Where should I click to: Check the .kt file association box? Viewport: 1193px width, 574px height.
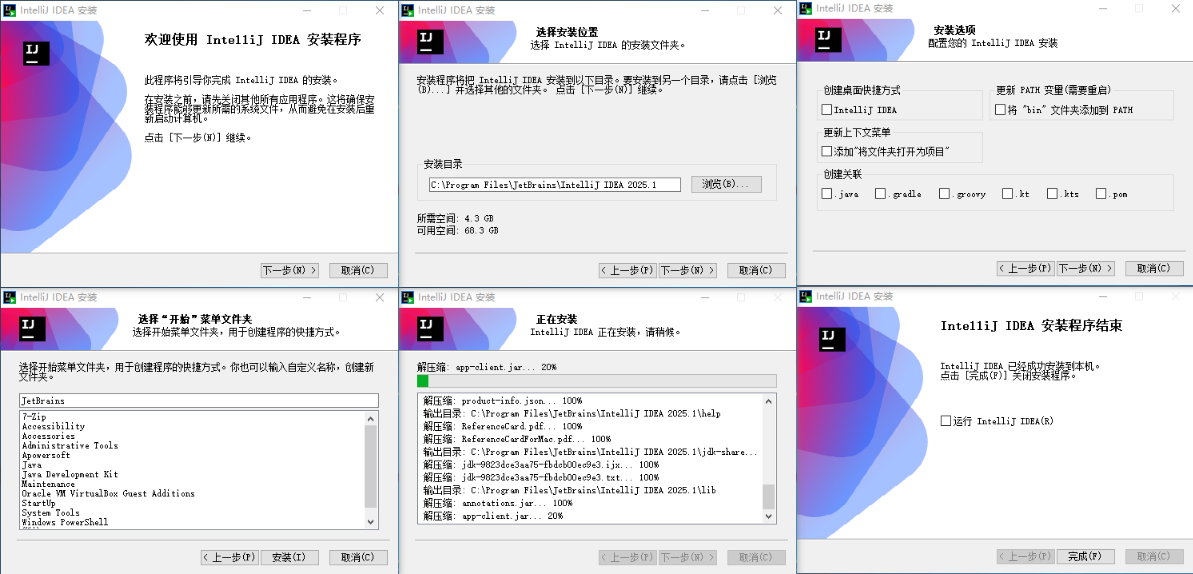[x=1007, y=194]
